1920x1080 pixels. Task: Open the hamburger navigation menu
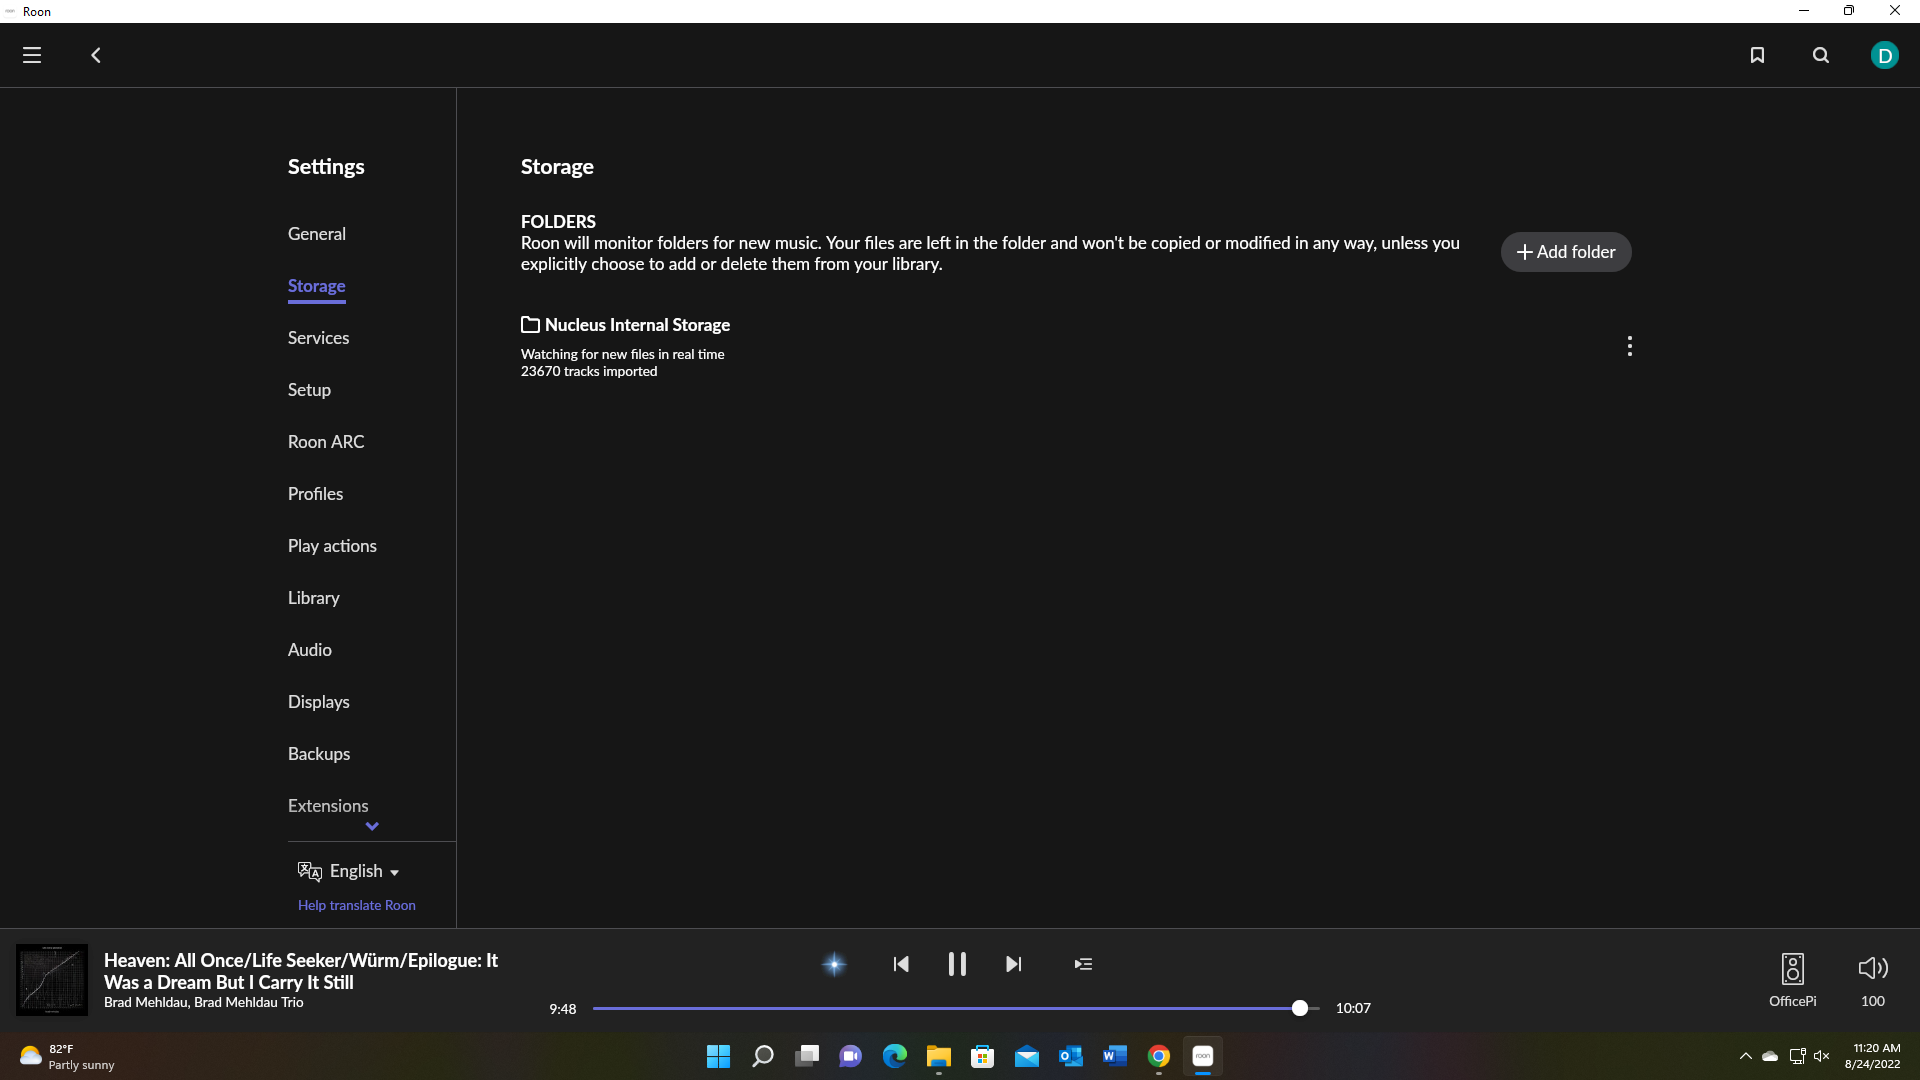click(32, 55)
